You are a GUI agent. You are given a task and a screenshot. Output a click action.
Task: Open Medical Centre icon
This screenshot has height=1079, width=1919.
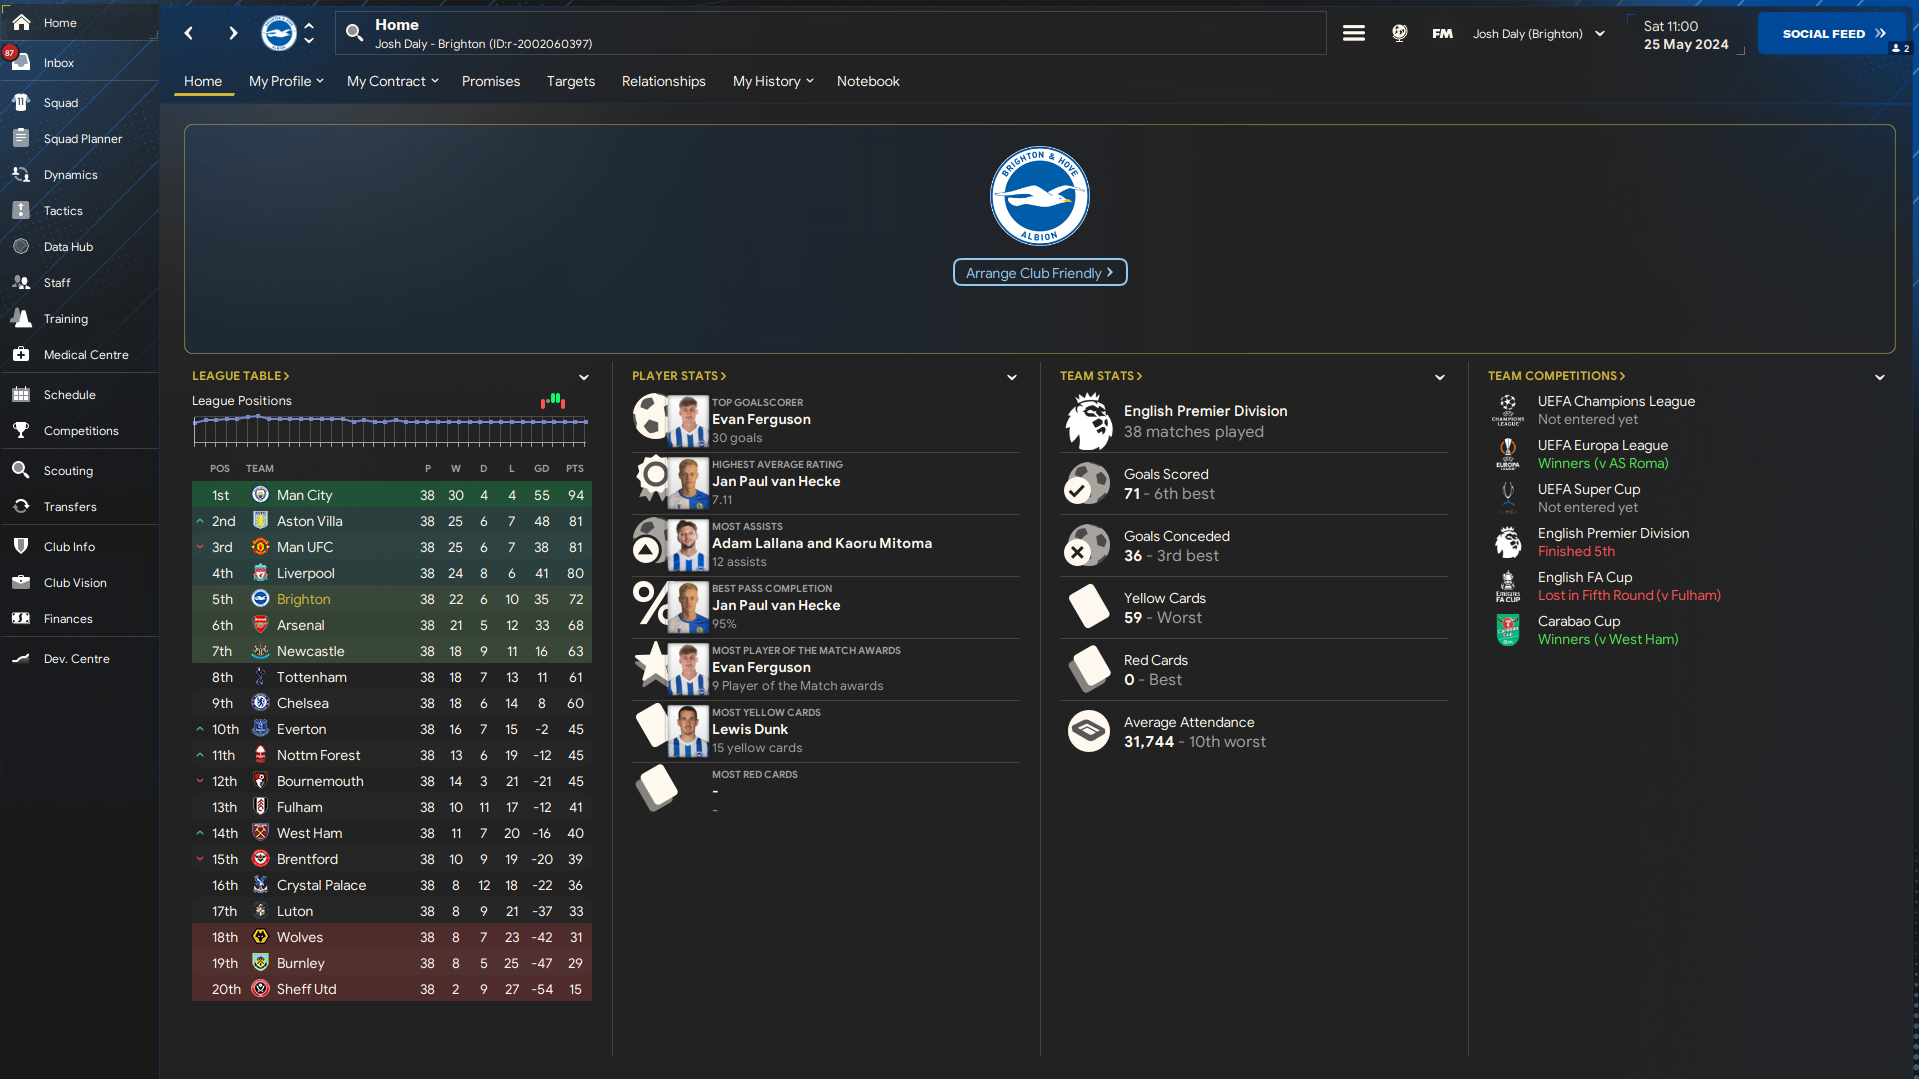21,354
